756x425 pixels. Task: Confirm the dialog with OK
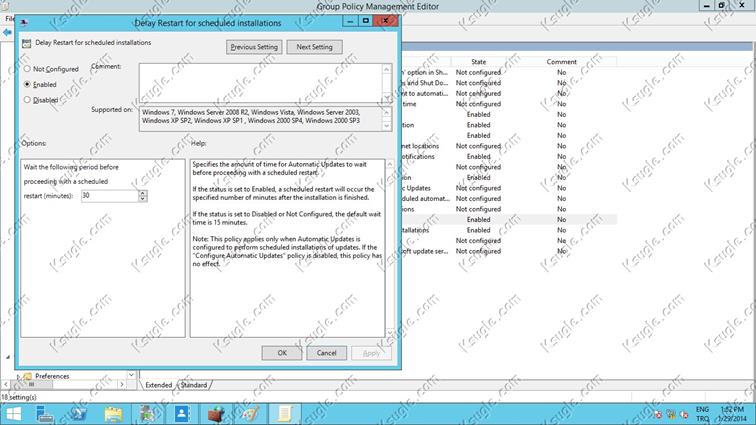pos(282,353)
